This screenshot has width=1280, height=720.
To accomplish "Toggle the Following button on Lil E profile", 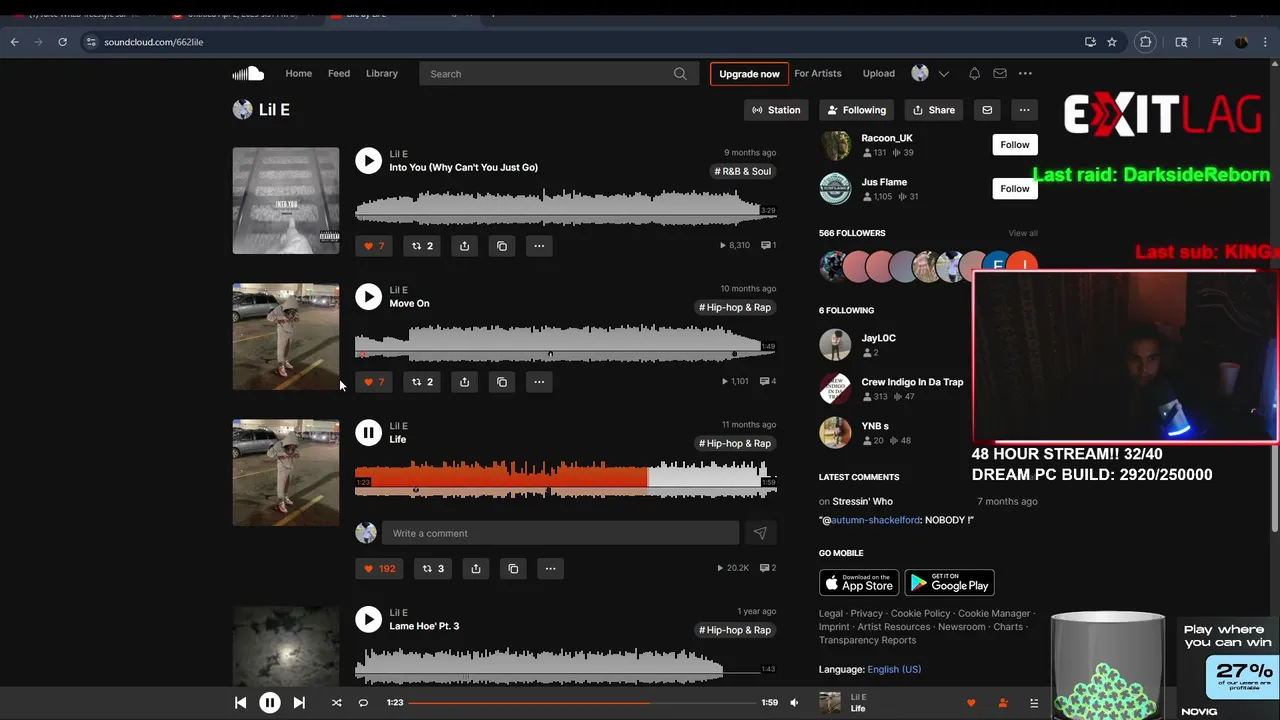I will click(857, 110).
